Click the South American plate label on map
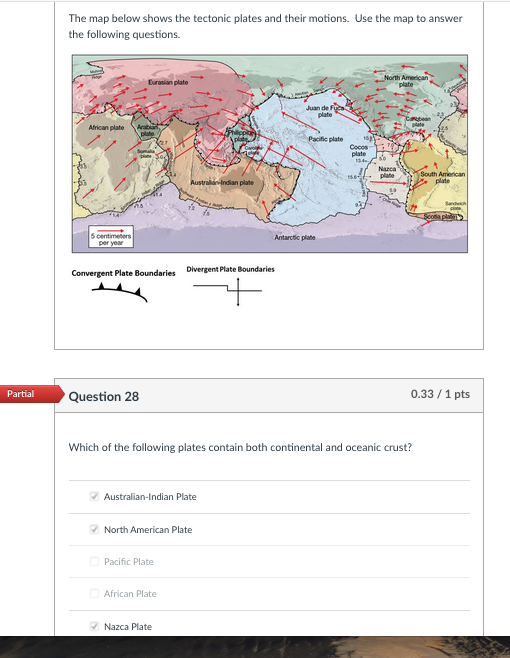The width and height of the screenshot is (510, 658). pyautogui.click(x=443, y=177)
